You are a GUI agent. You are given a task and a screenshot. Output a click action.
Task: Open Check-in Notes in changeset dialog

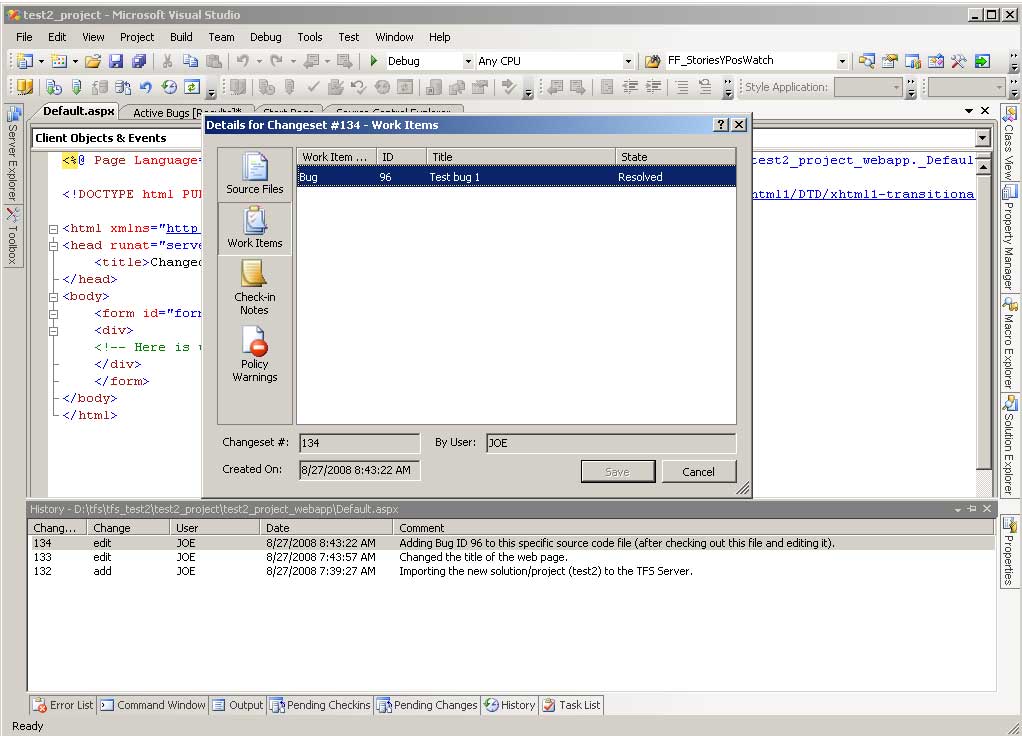point(254,287)
